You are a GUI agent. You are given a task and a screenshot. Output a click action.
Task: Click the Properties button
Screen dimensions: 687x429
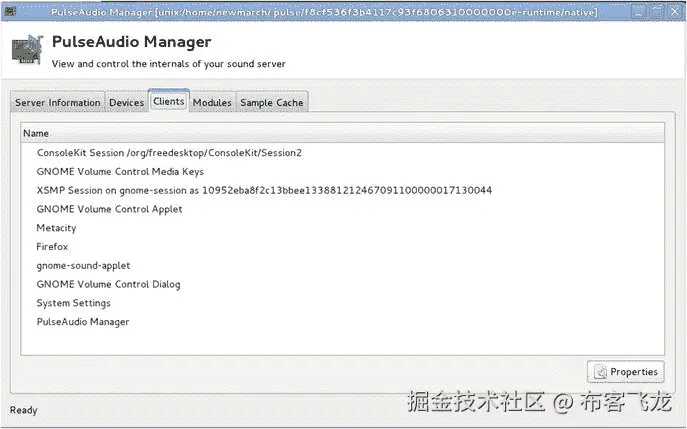625,372
